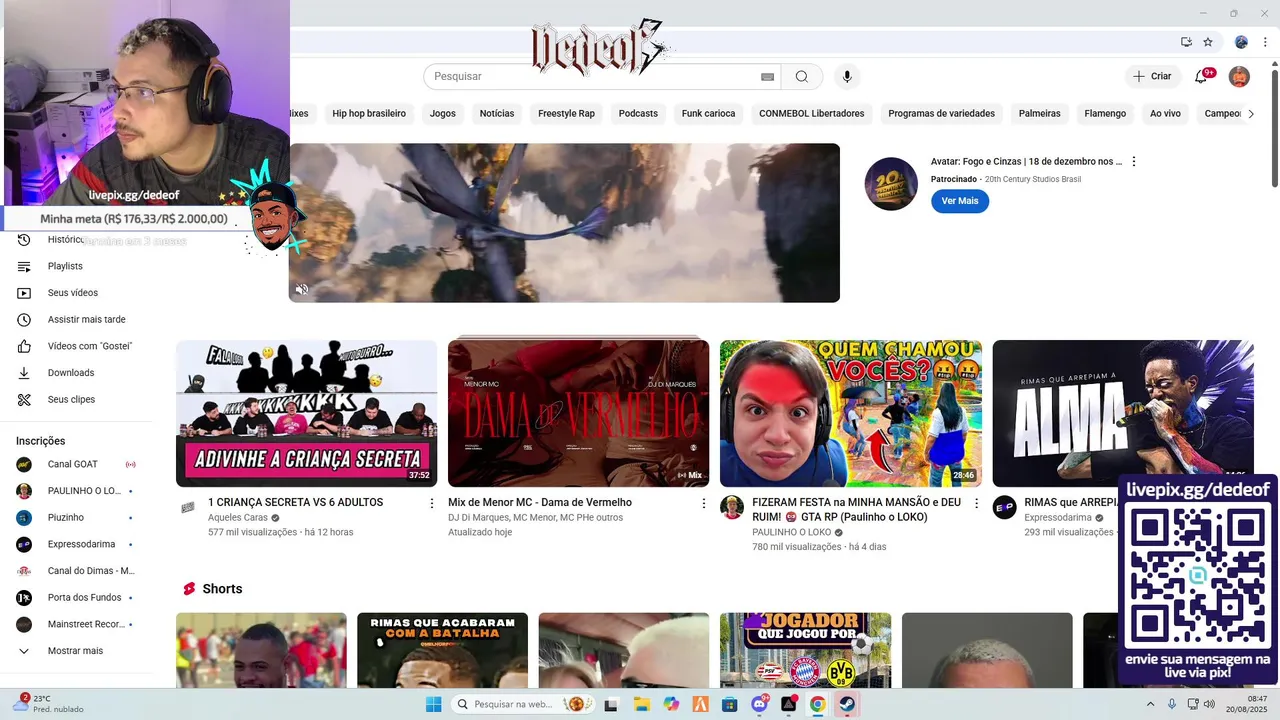Open Task View on the taskbar
The width and height of the screenshot is (1280, 720).
coord(612,704)
